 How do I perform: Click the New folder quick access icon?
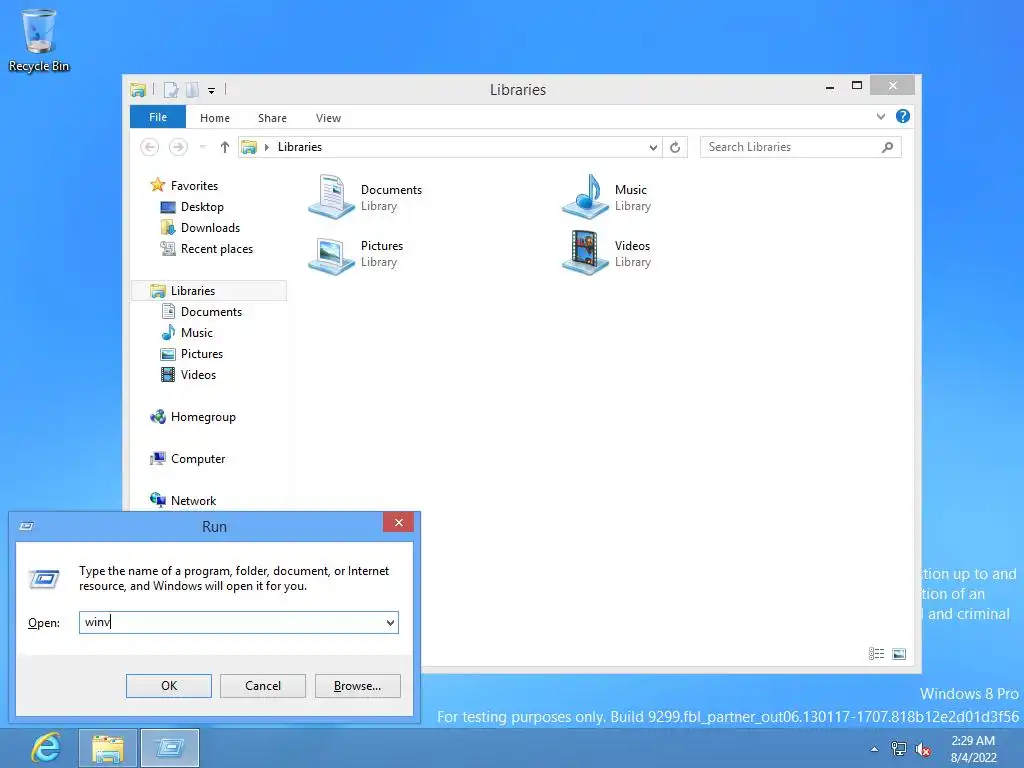[x=192, y=89]
